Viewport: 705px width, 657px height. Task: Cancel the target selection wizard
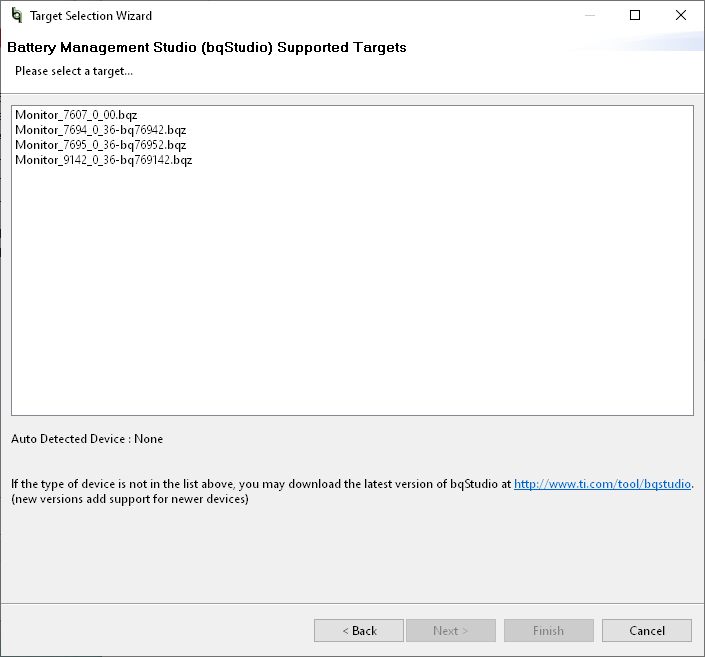point(647,631)
